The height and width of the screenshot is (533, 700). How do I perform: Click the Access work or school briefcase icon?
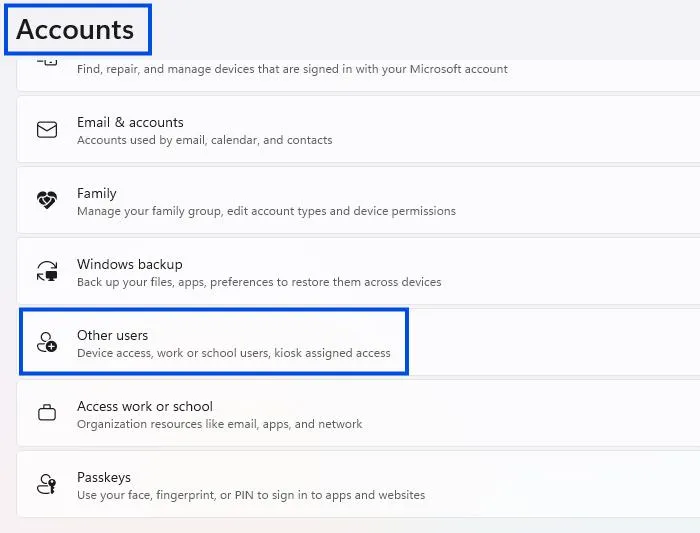click(x=47, y=412)
